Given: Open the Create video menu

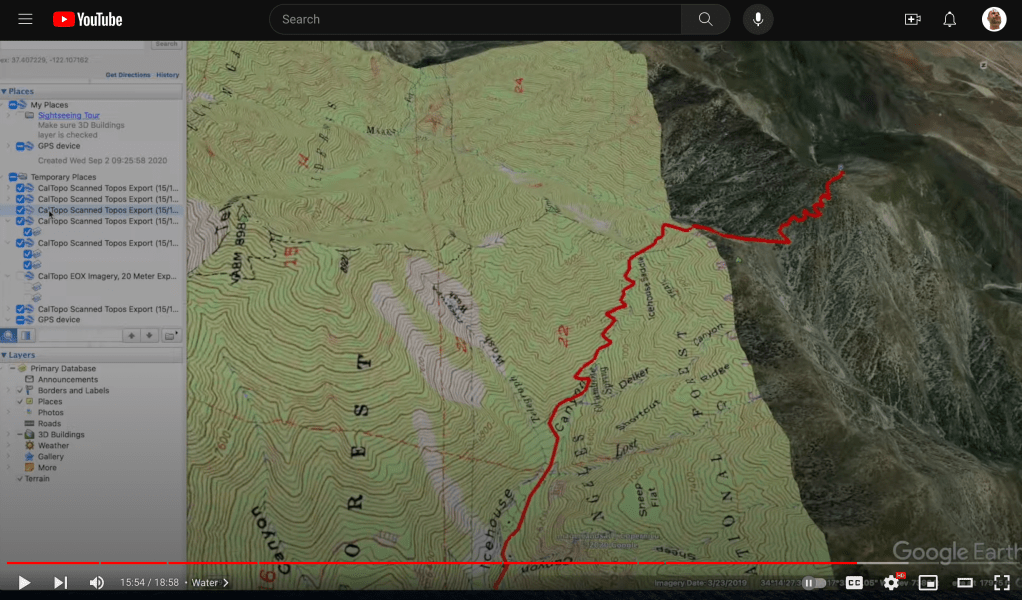Looking at the screenshot, I should 912,19.
